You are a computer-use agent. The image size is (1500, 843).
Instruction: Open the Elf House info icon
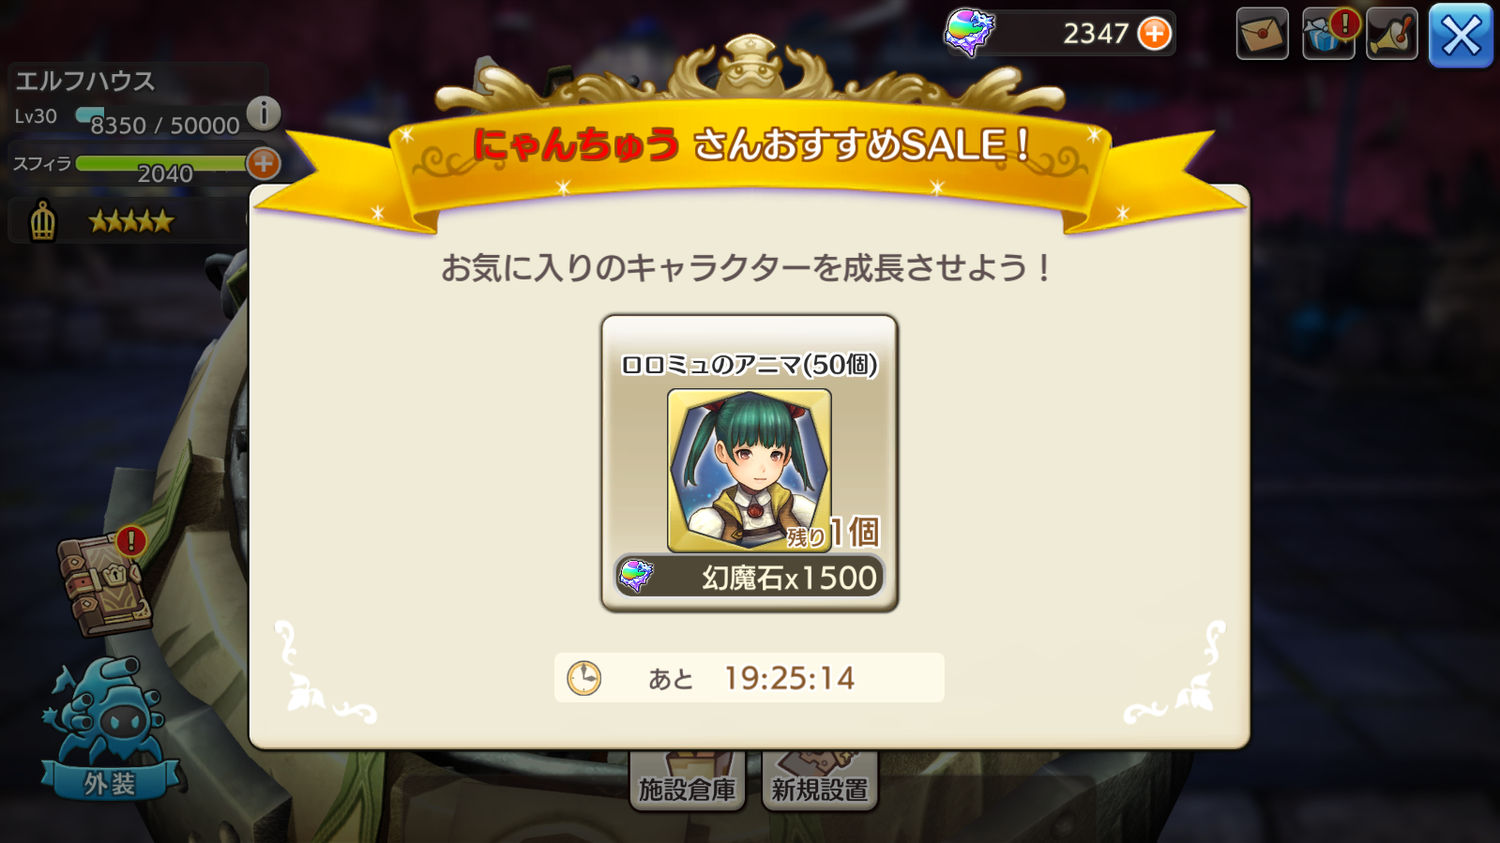[263, 113]
